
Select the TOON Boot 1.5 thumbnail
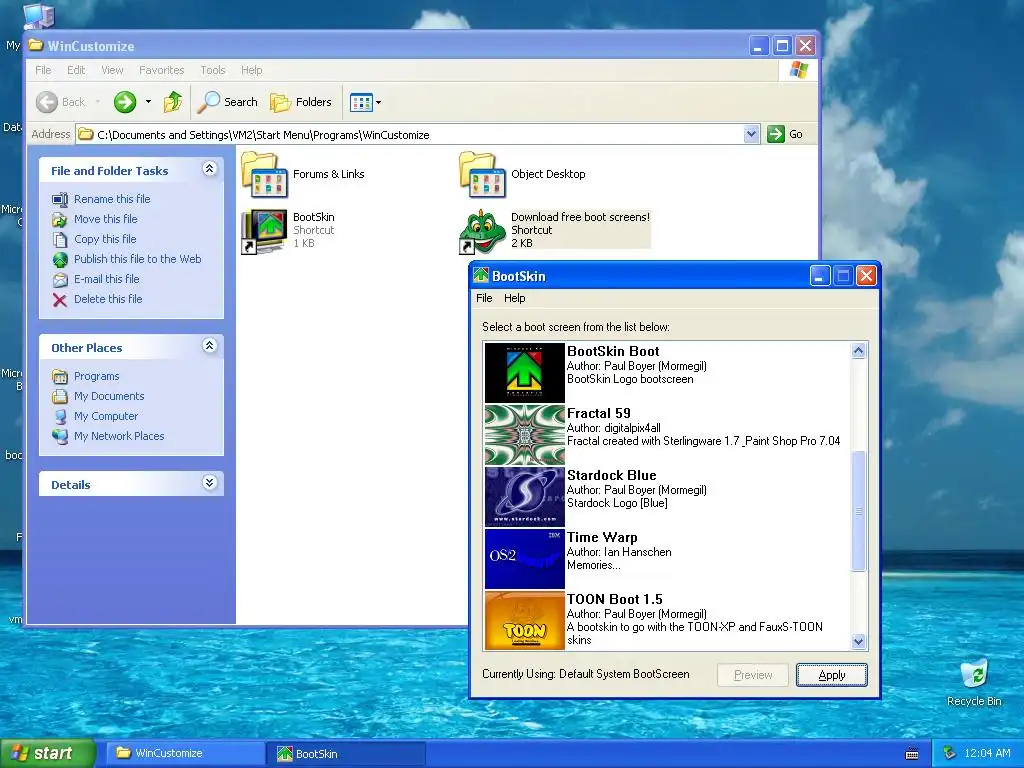[x=524, y=620]
